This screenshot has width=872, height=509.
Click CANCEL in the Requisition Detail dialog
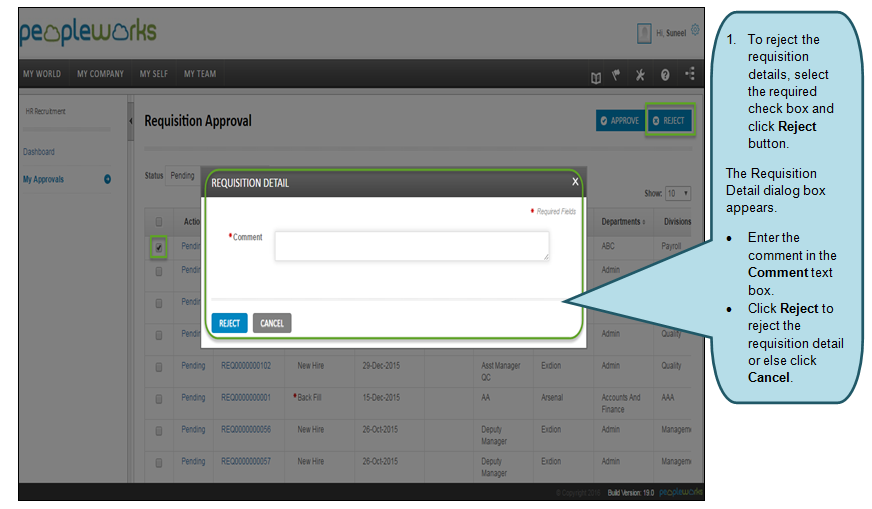point(272,323)
